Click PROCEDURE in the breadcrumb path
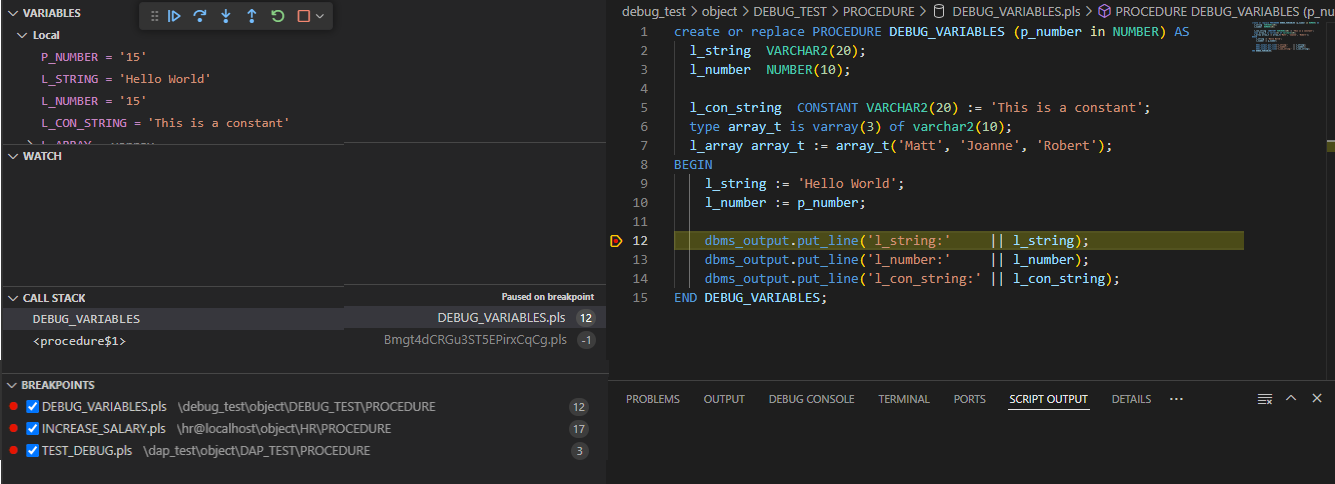The height and width of the screenshot is (484, 1335). [878, 12]
